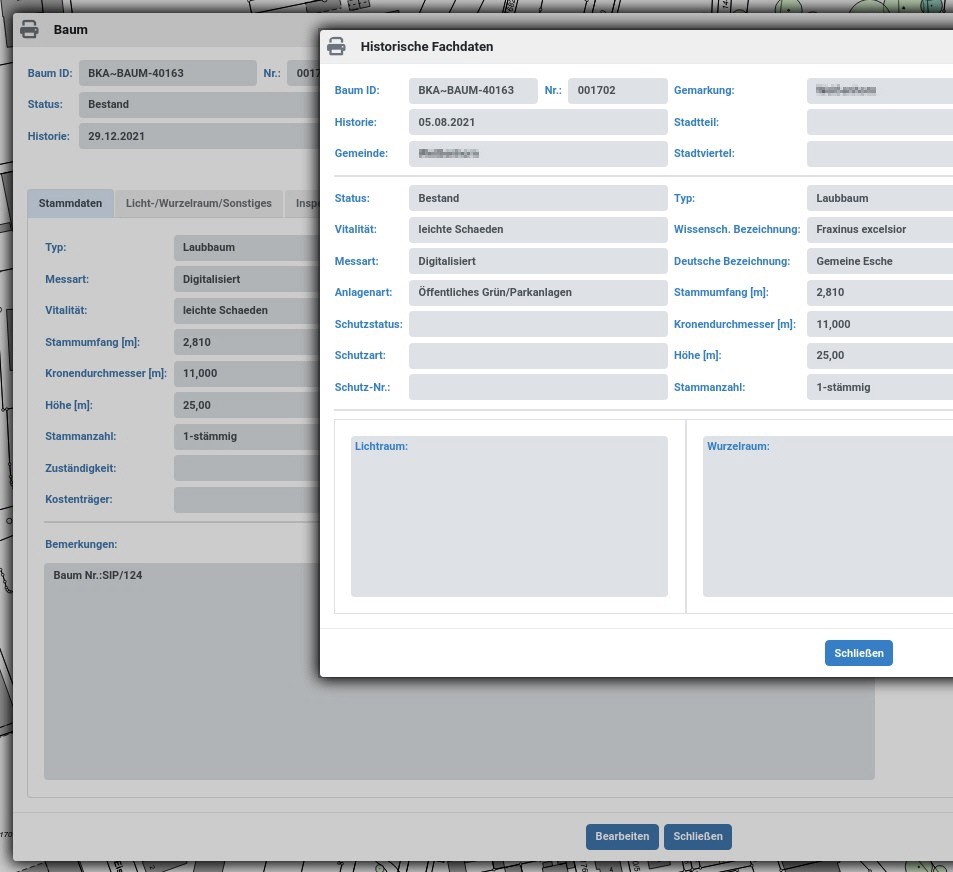The image size is (953, 872).
Task: Click the Bearbeiten button
Action: coord(622,837)
